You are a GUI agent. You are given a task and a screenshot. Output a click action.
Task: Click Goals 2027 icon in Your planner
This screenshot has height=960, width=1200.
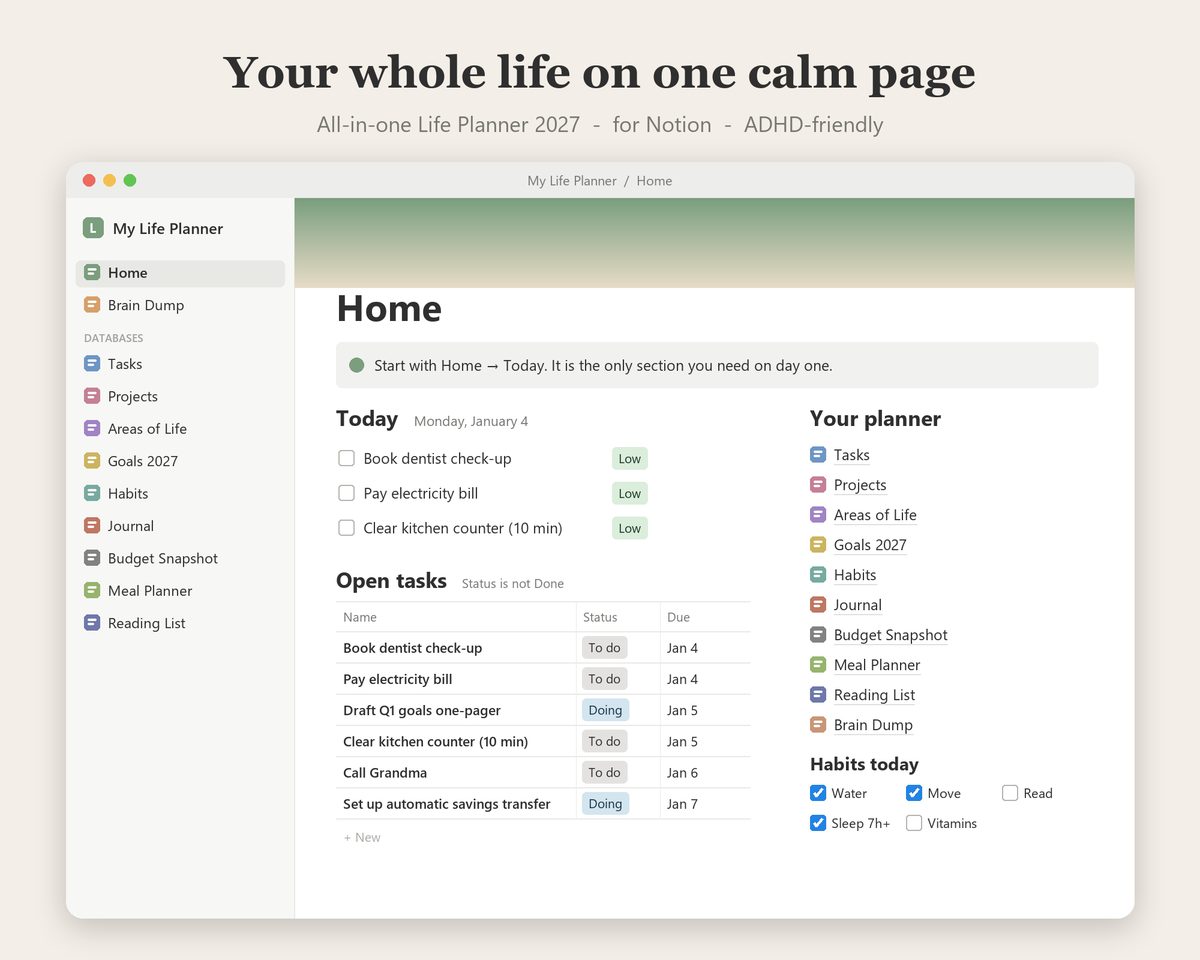818,545
